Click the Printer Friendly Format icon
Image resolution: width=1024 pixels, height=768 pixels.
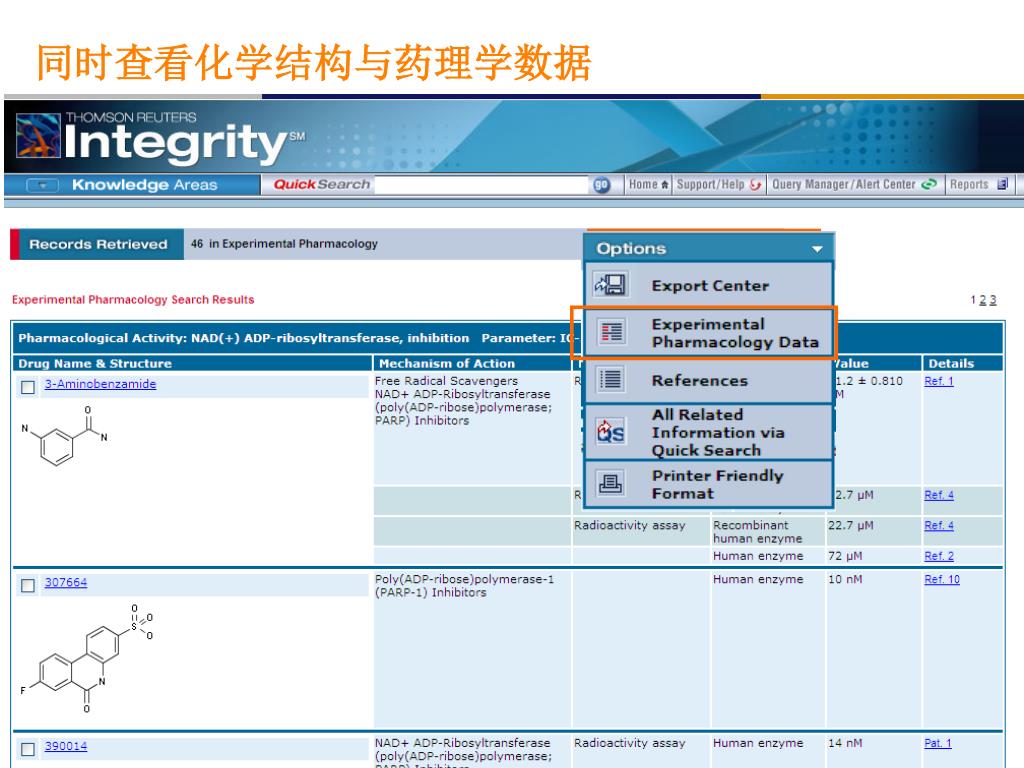pyautogui.click(x=611, y=484)
